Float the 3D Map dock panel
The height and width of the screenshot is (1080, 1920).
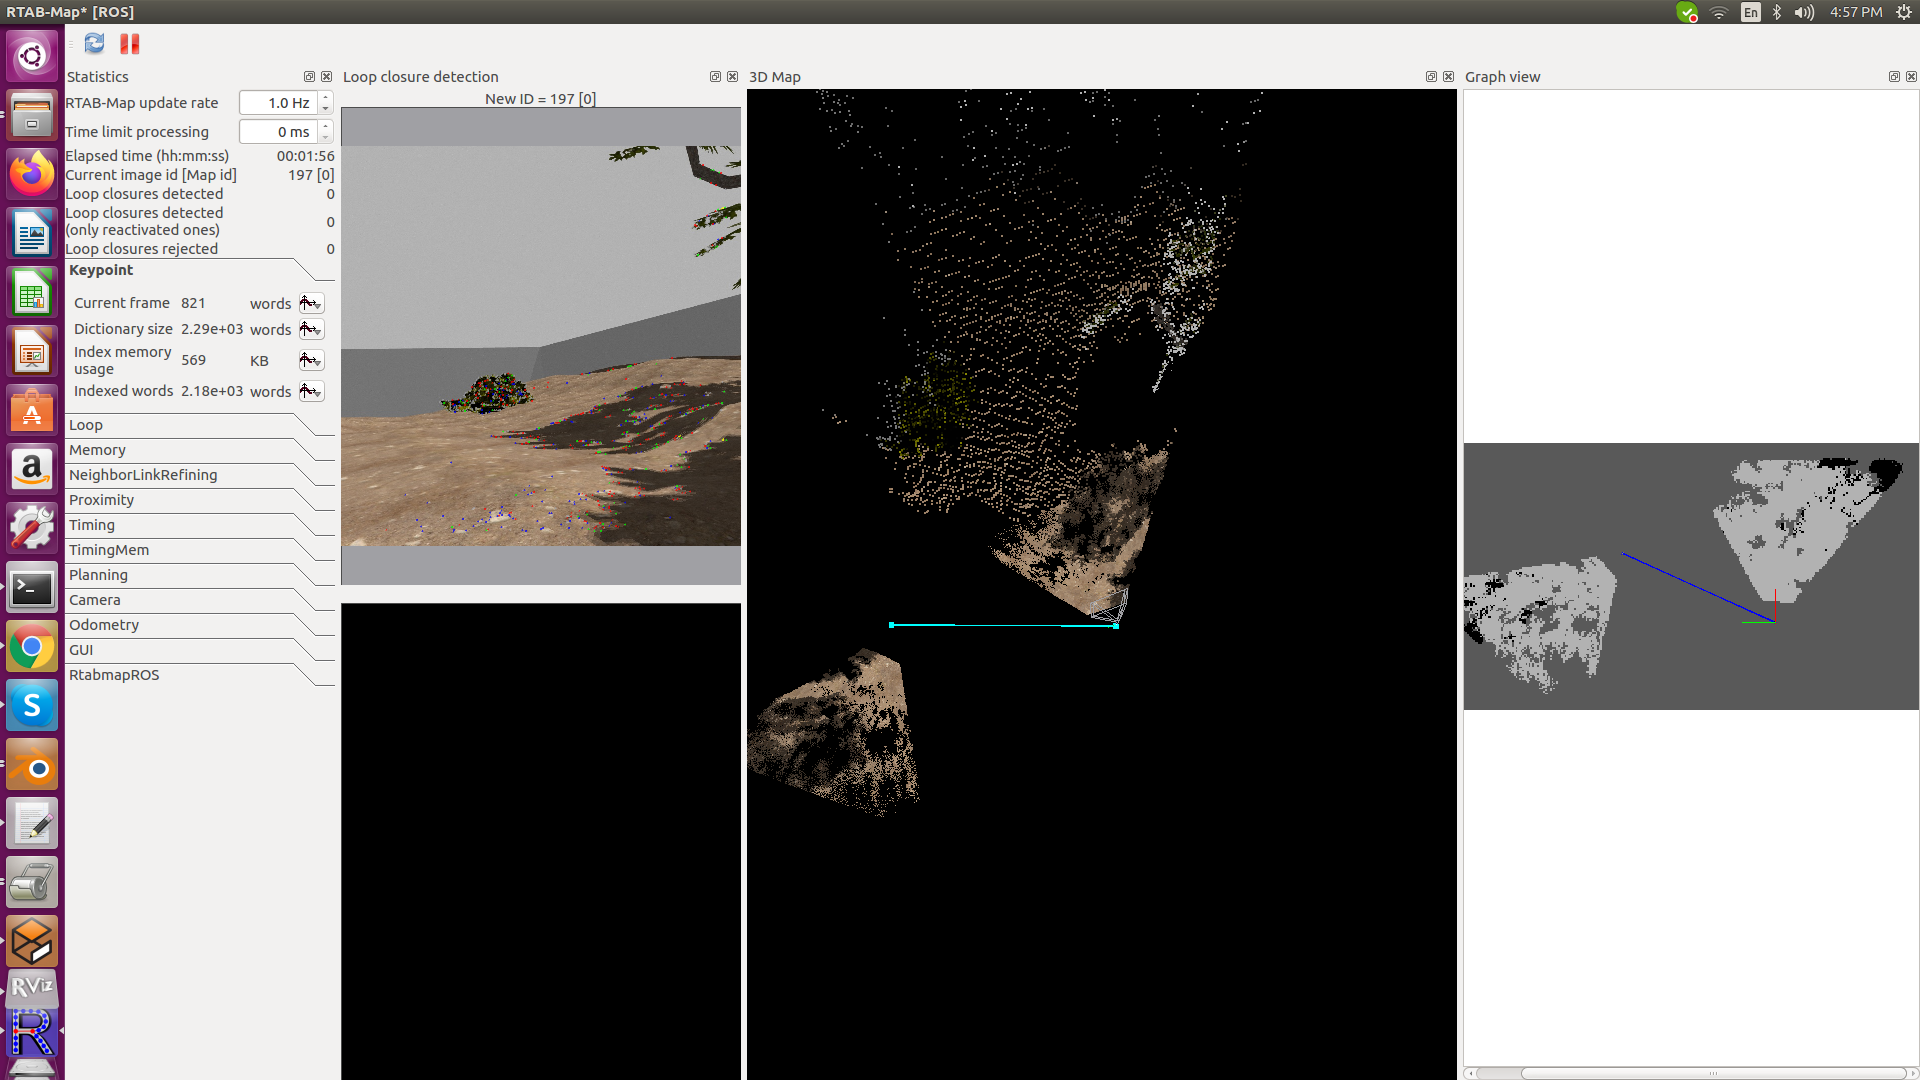[x=1431, y=77]
